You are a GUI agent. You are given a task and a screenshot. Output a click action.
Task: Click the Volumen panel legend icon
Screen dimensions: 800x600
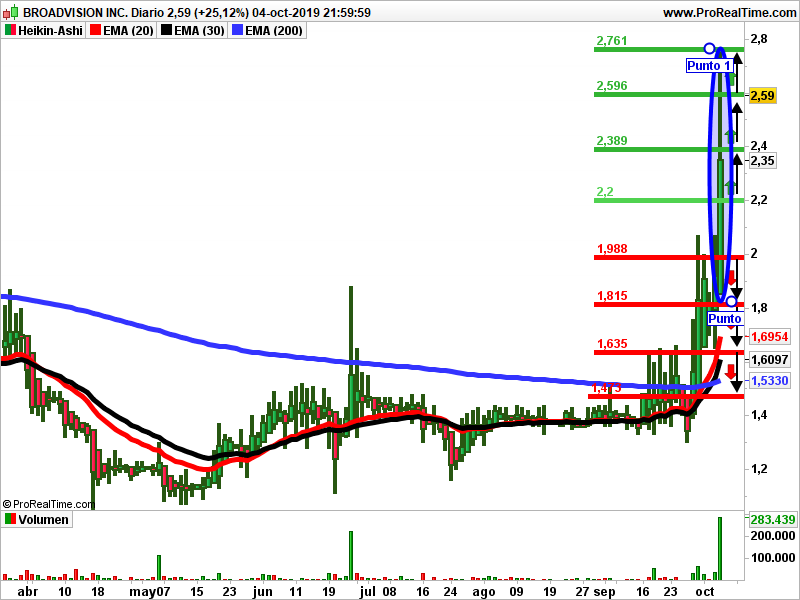(10, 520)
